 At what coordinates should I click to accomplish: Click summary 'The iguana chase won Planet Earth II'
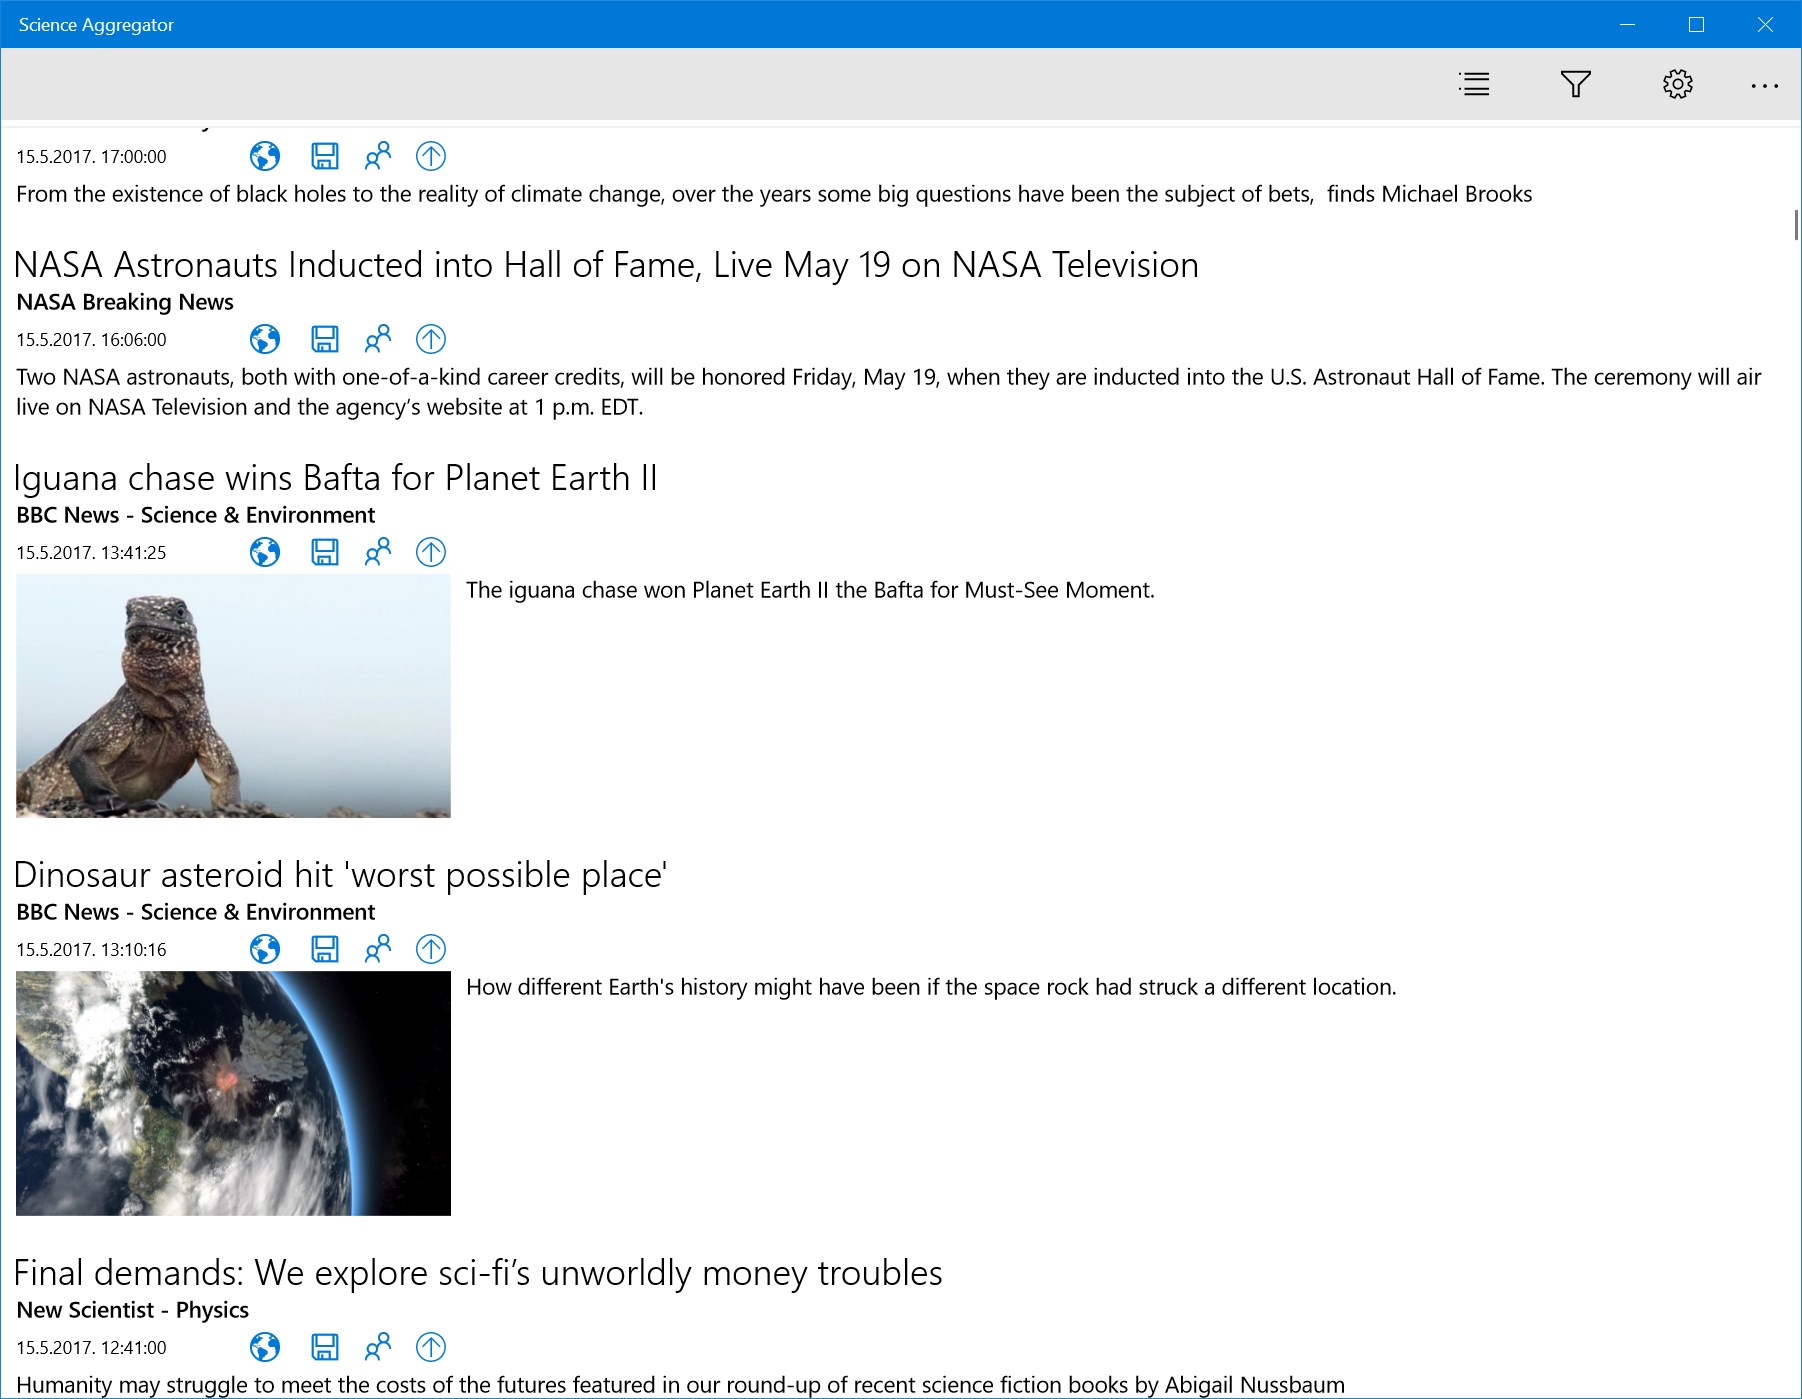click(810, 590)
